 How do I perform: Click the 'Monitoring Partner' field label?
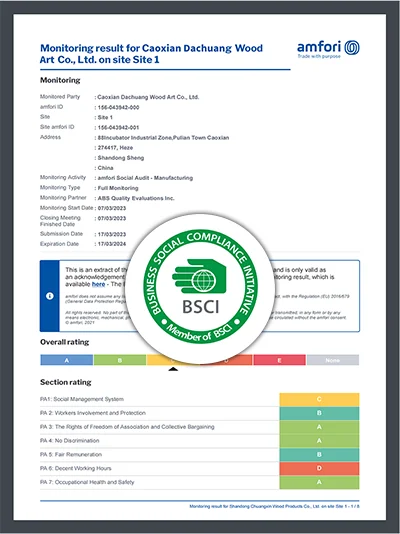point(63,198)
